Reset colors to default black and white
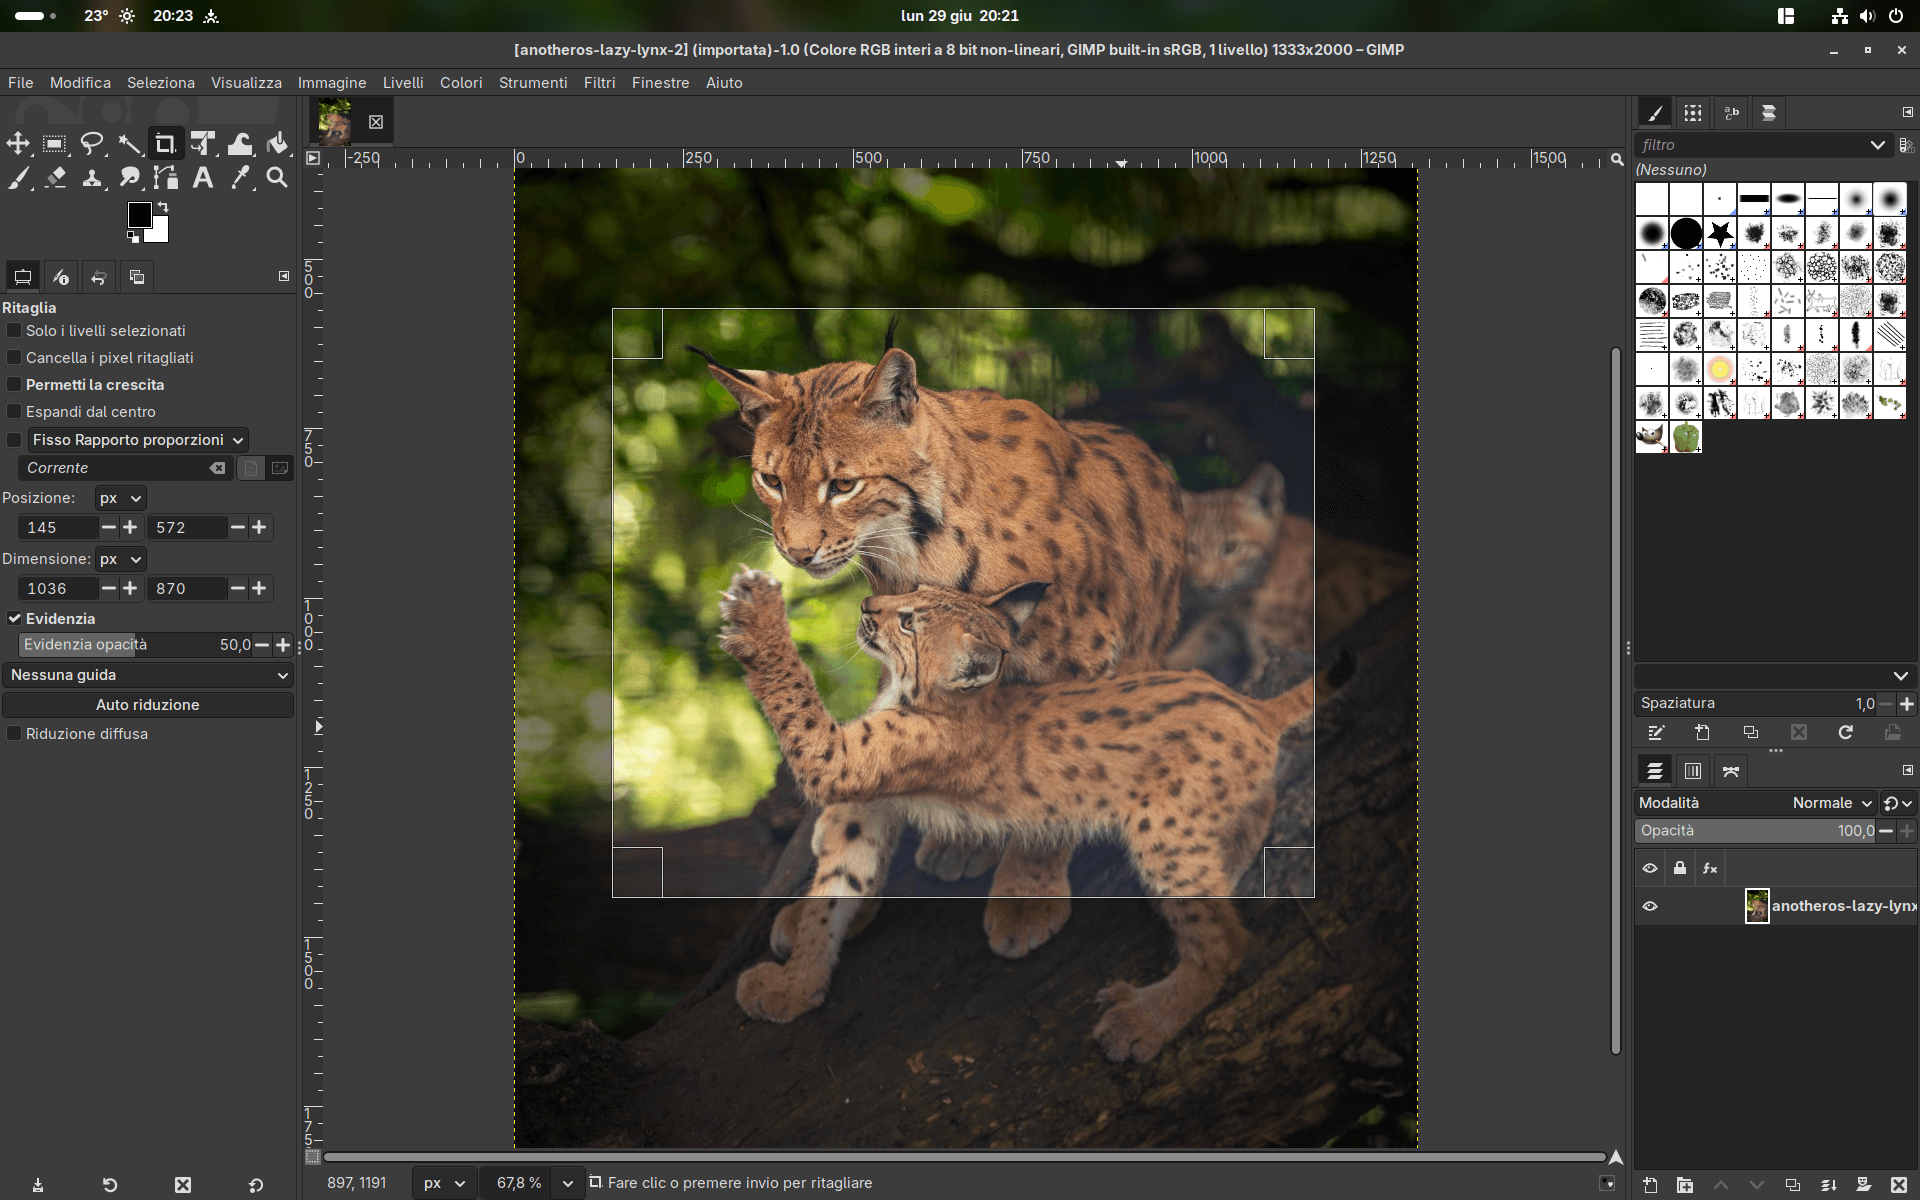Viewport: 1920px width, 1200px height. (x=133, y=237)
